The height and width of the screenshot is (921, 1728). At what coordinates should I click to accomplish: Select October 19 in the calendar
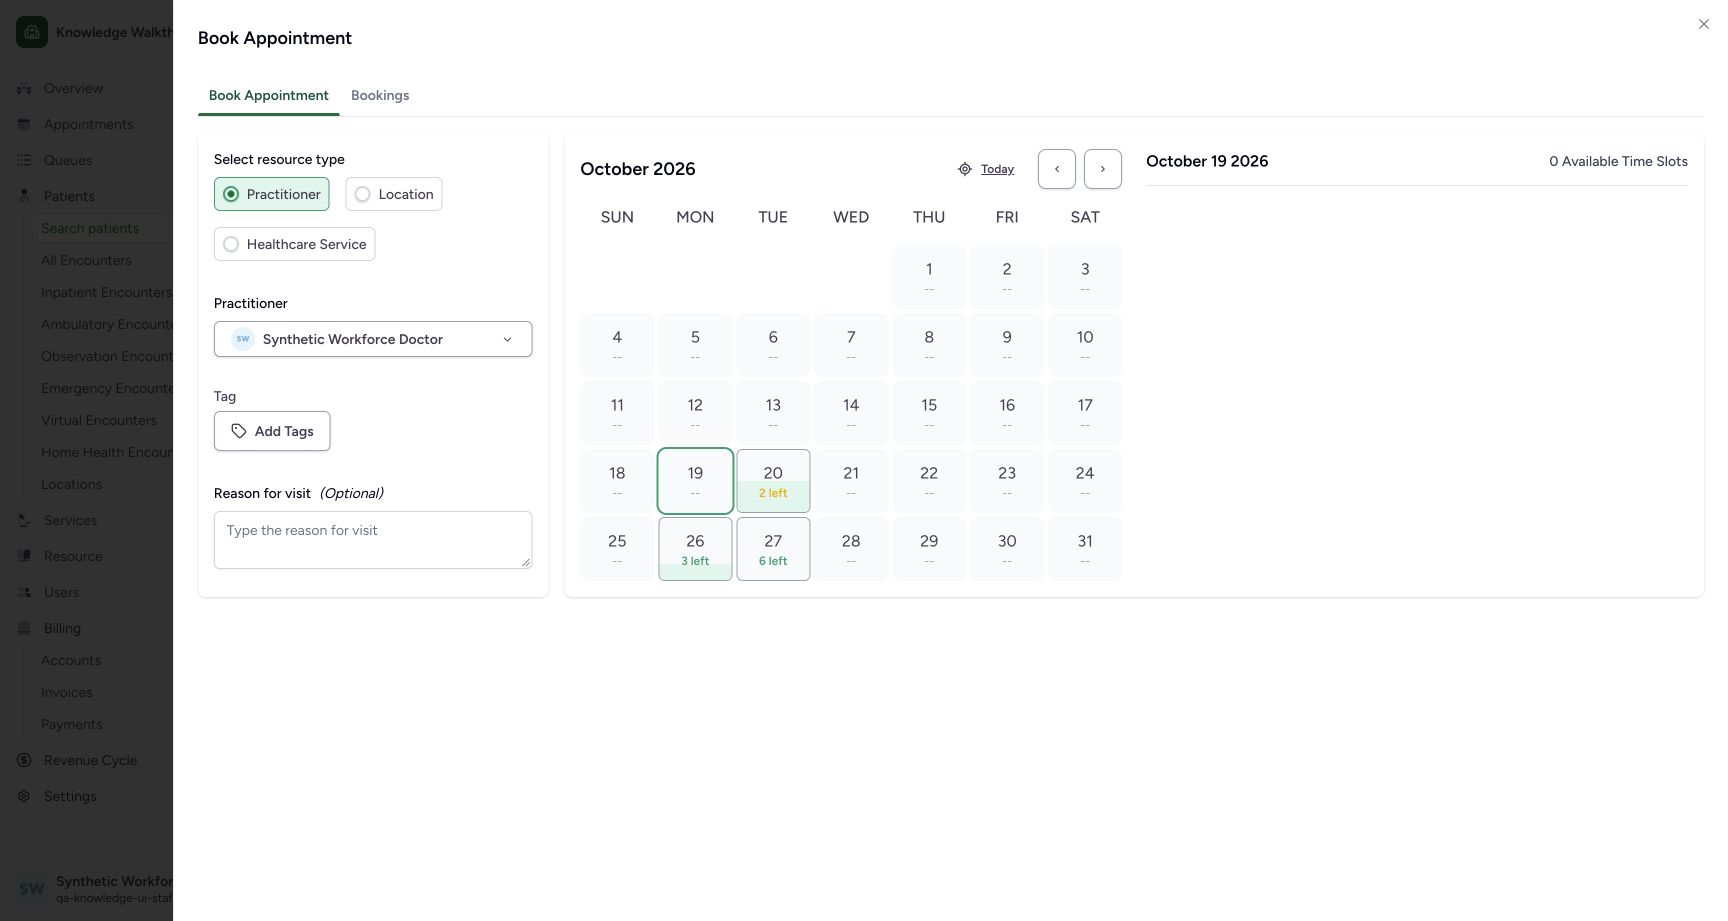[695, 481]
